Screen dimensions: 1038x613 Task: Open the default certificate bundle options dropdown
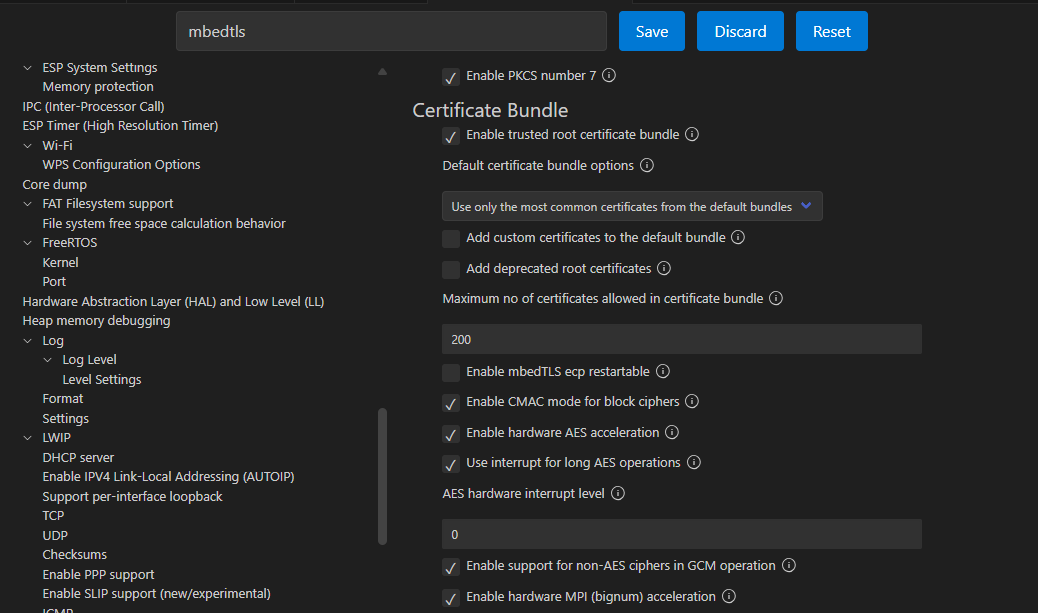[x=632, y=207]
